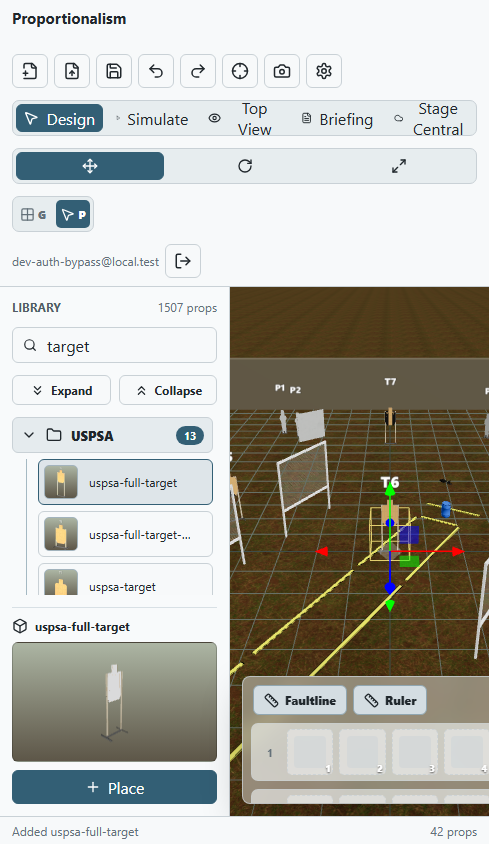Click the USPSA 13 count badge

click(190, 435)
